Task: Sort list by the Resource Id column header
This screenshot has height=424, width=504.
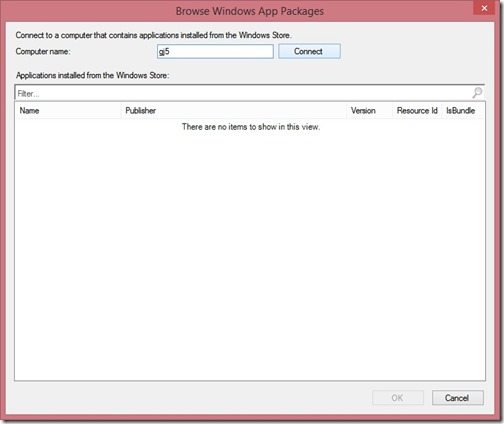Action: (x=418, y=110)
